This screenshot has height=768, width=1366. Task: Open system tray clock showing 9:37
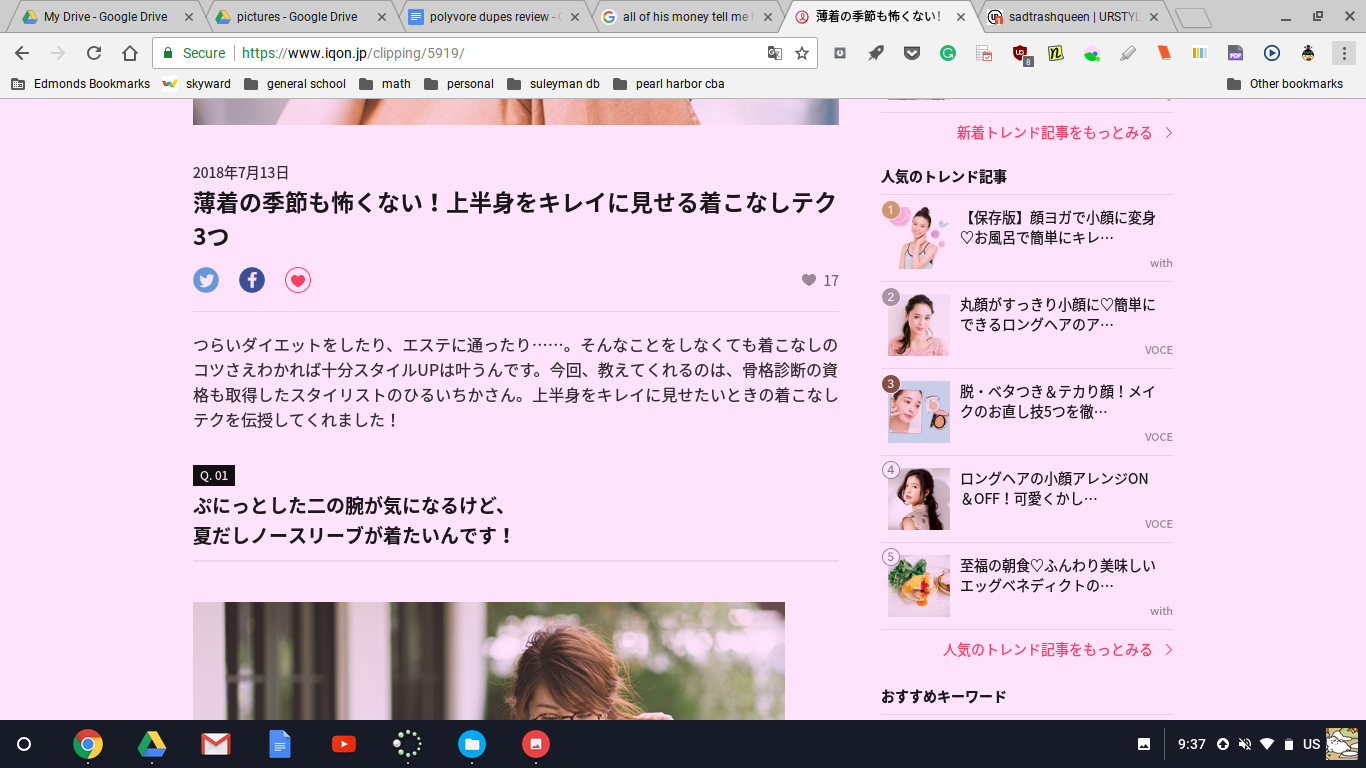pyautogui.click(x=1192, y=744)
